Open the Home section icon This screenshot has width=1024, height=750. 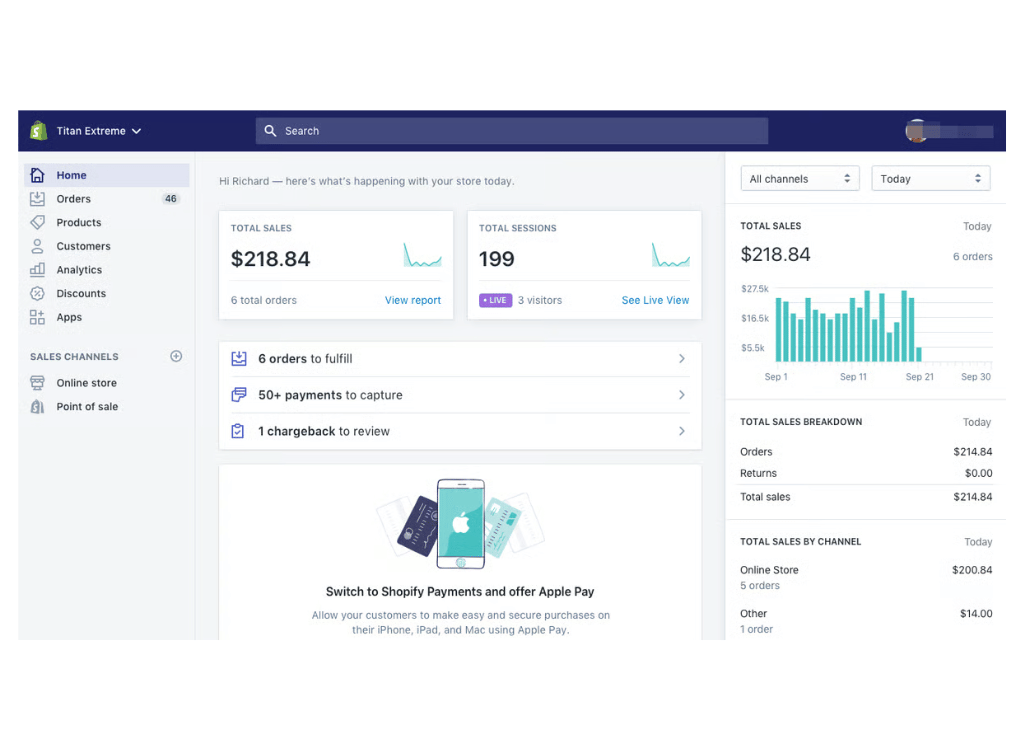click(x=40, y=174)
